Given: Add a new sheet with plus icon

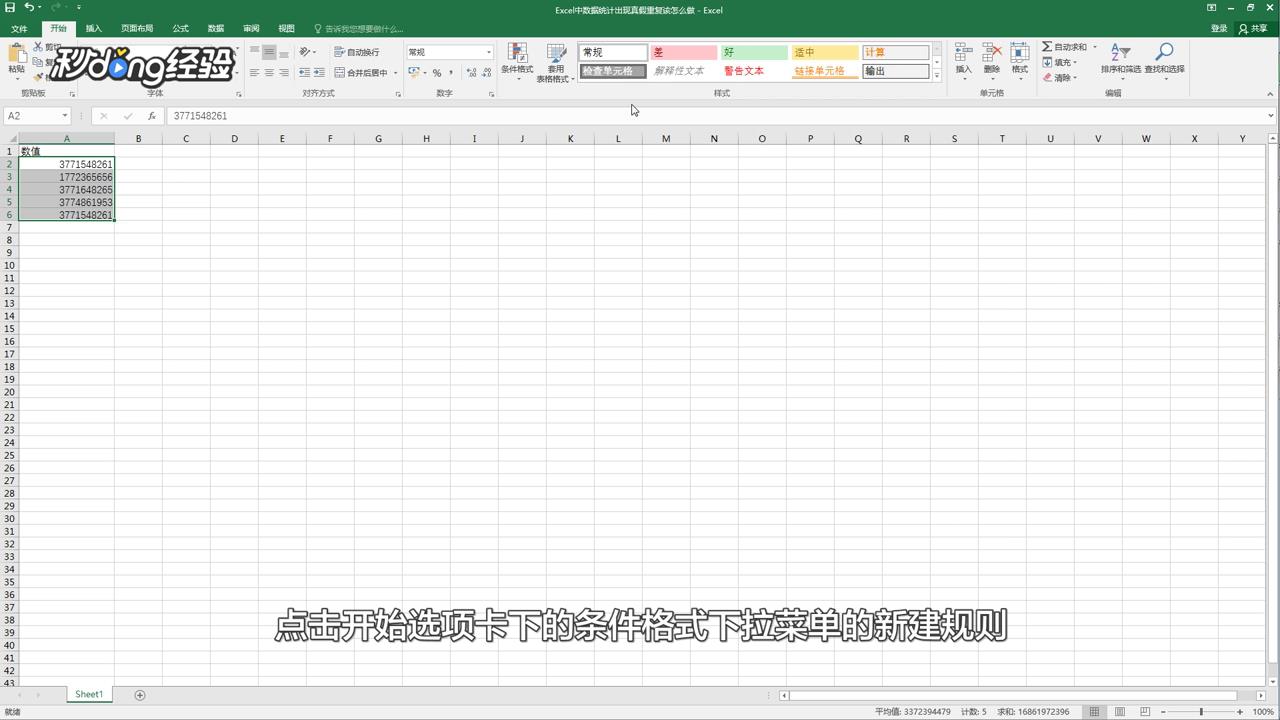Looking at the screenshot, I should tap(140, 695).
